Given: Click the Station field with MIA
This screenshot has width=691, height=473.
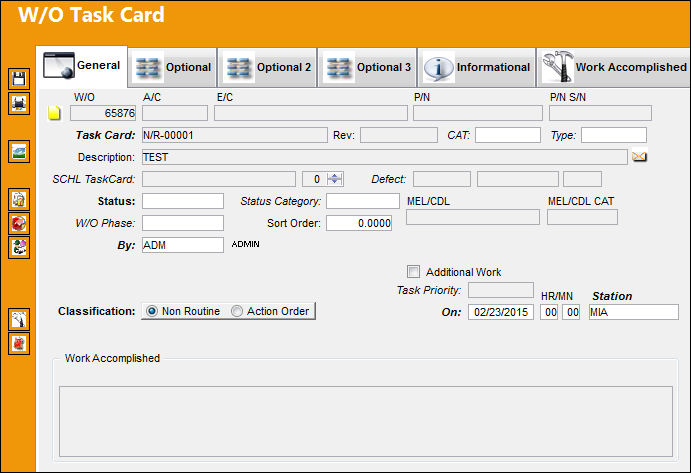Looking at the screenshot, I should pos(634,312).
